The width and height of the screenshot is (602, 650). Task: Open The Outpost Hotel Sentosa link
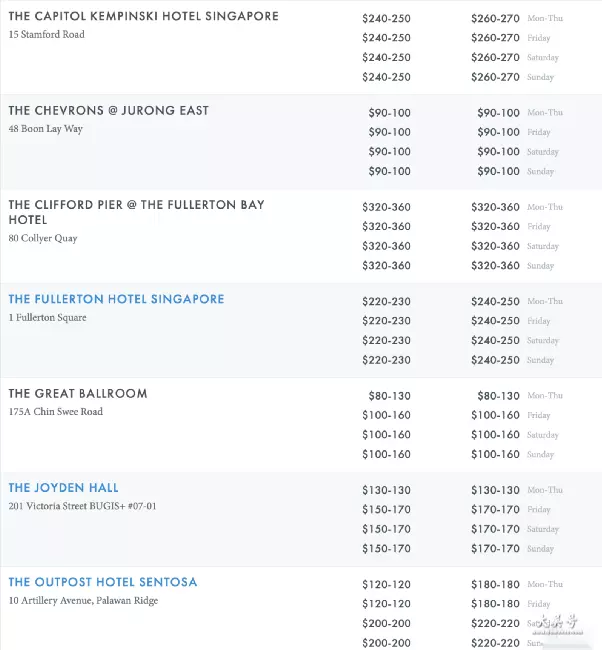pos(103,582)
